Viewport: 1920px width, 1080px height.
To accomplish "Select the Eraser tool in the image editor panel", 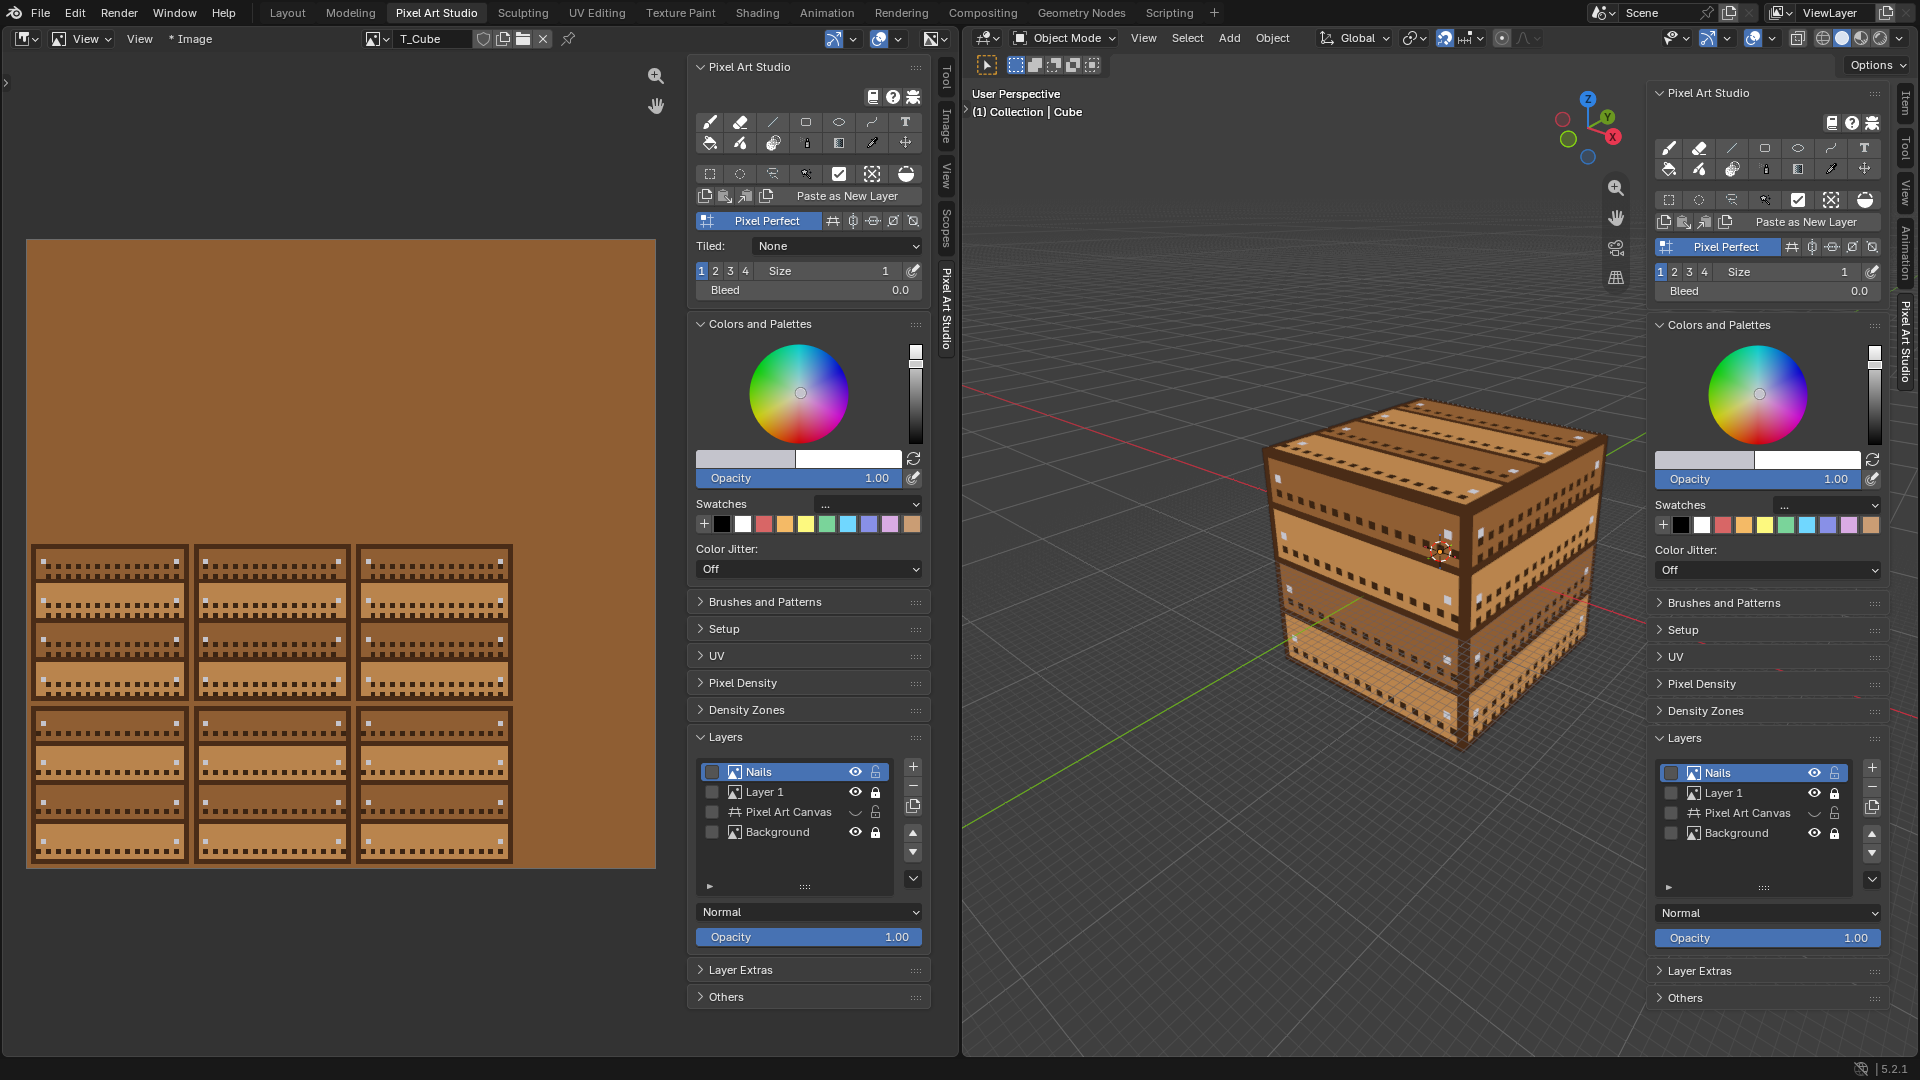I will click(x=740, y=122).
